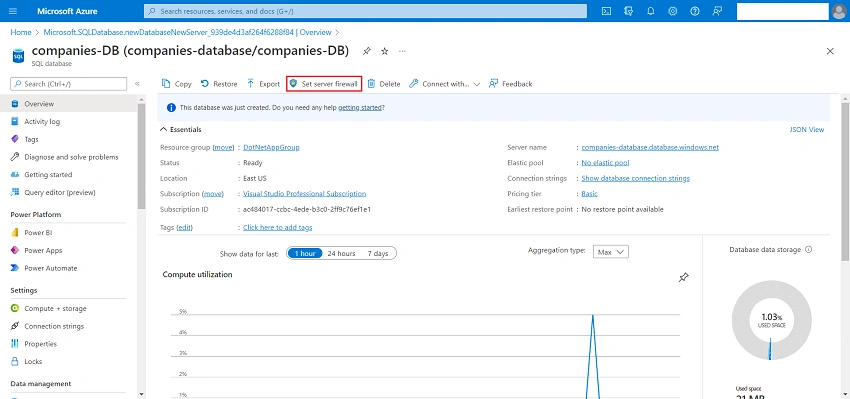Click Copy in the command bar
Image resolution: width=850 pixels, height=399 pixels.
[177, 84]
